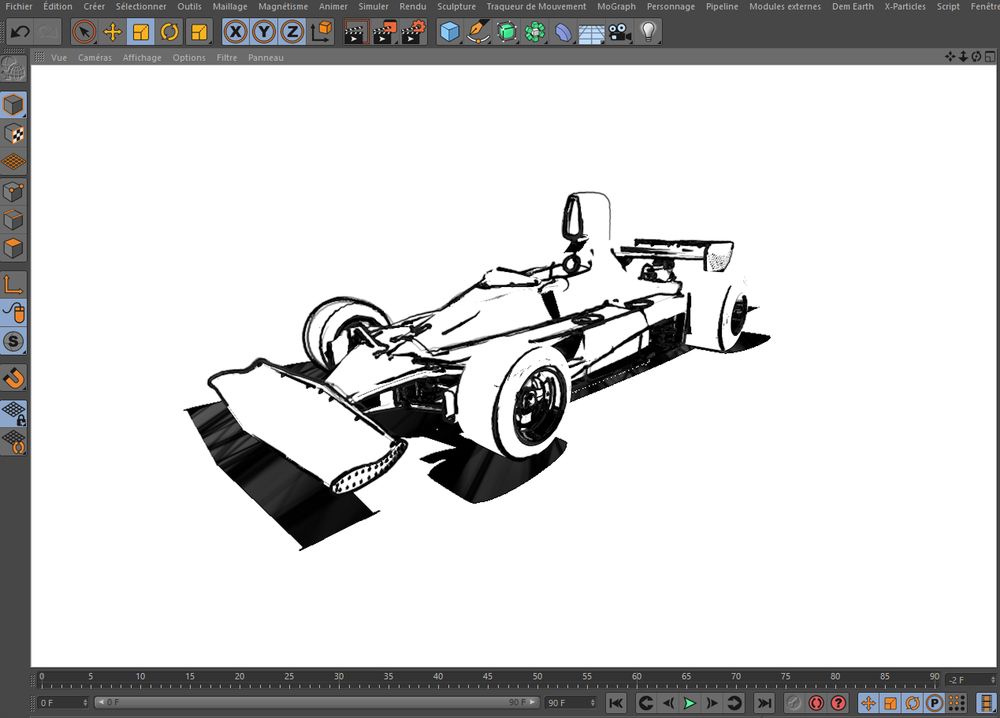Open the viewport Vue menu
Image resolution: width=1000 pixels, height=718 pixels.
pos(59,57)
